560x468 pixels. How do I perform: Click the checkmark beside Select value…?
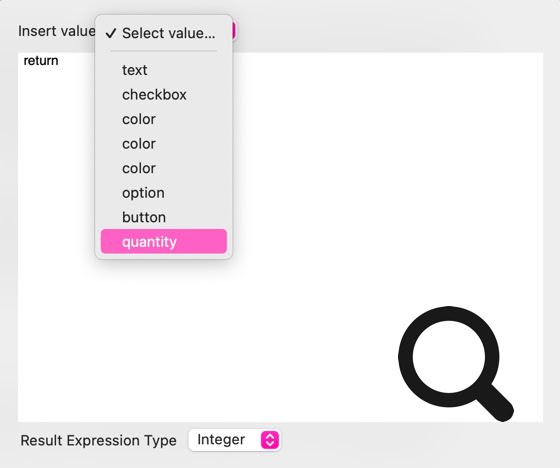(111, 33)
